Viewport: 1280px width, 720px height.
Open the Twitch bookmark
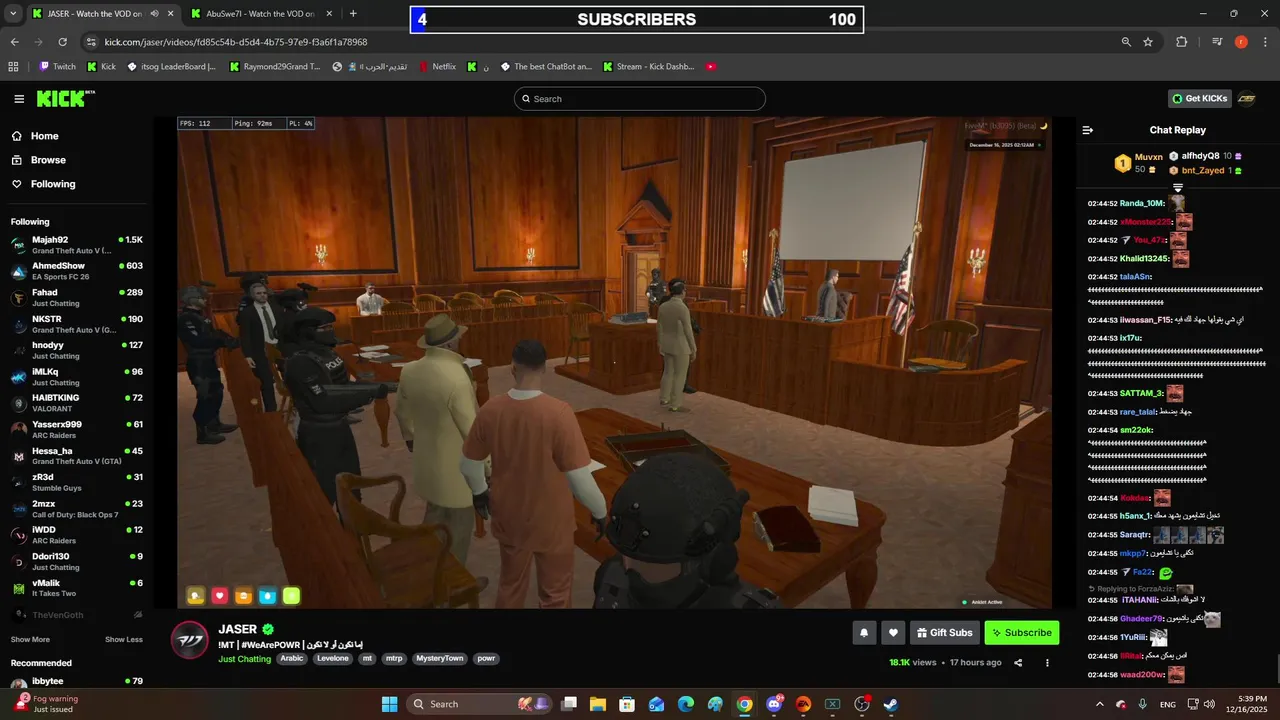coord(56,67)
